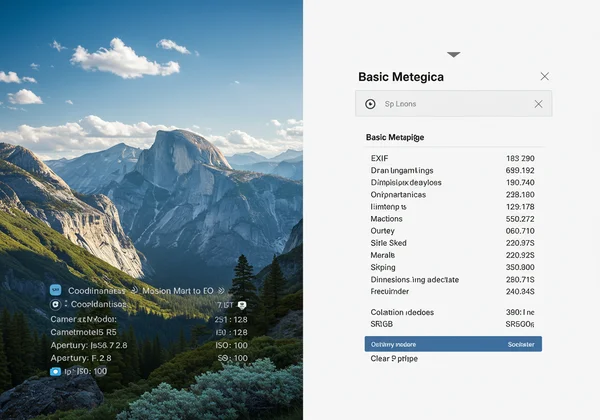The image size is (600, 420).
Task: Click the double chevron after Mosion Mart to EO
Action: [220, 289]
